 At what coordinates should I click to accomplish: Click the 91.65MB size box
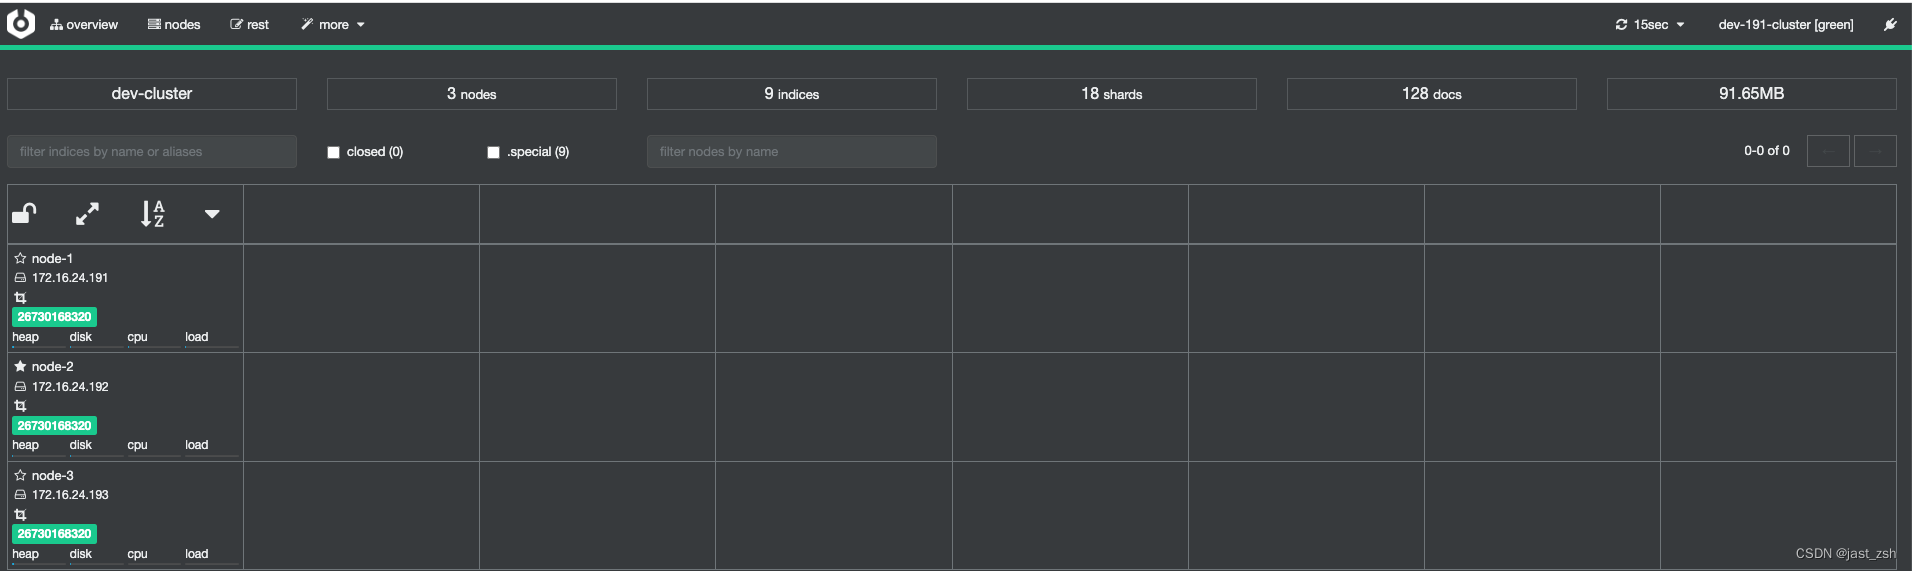(1752, 94)
